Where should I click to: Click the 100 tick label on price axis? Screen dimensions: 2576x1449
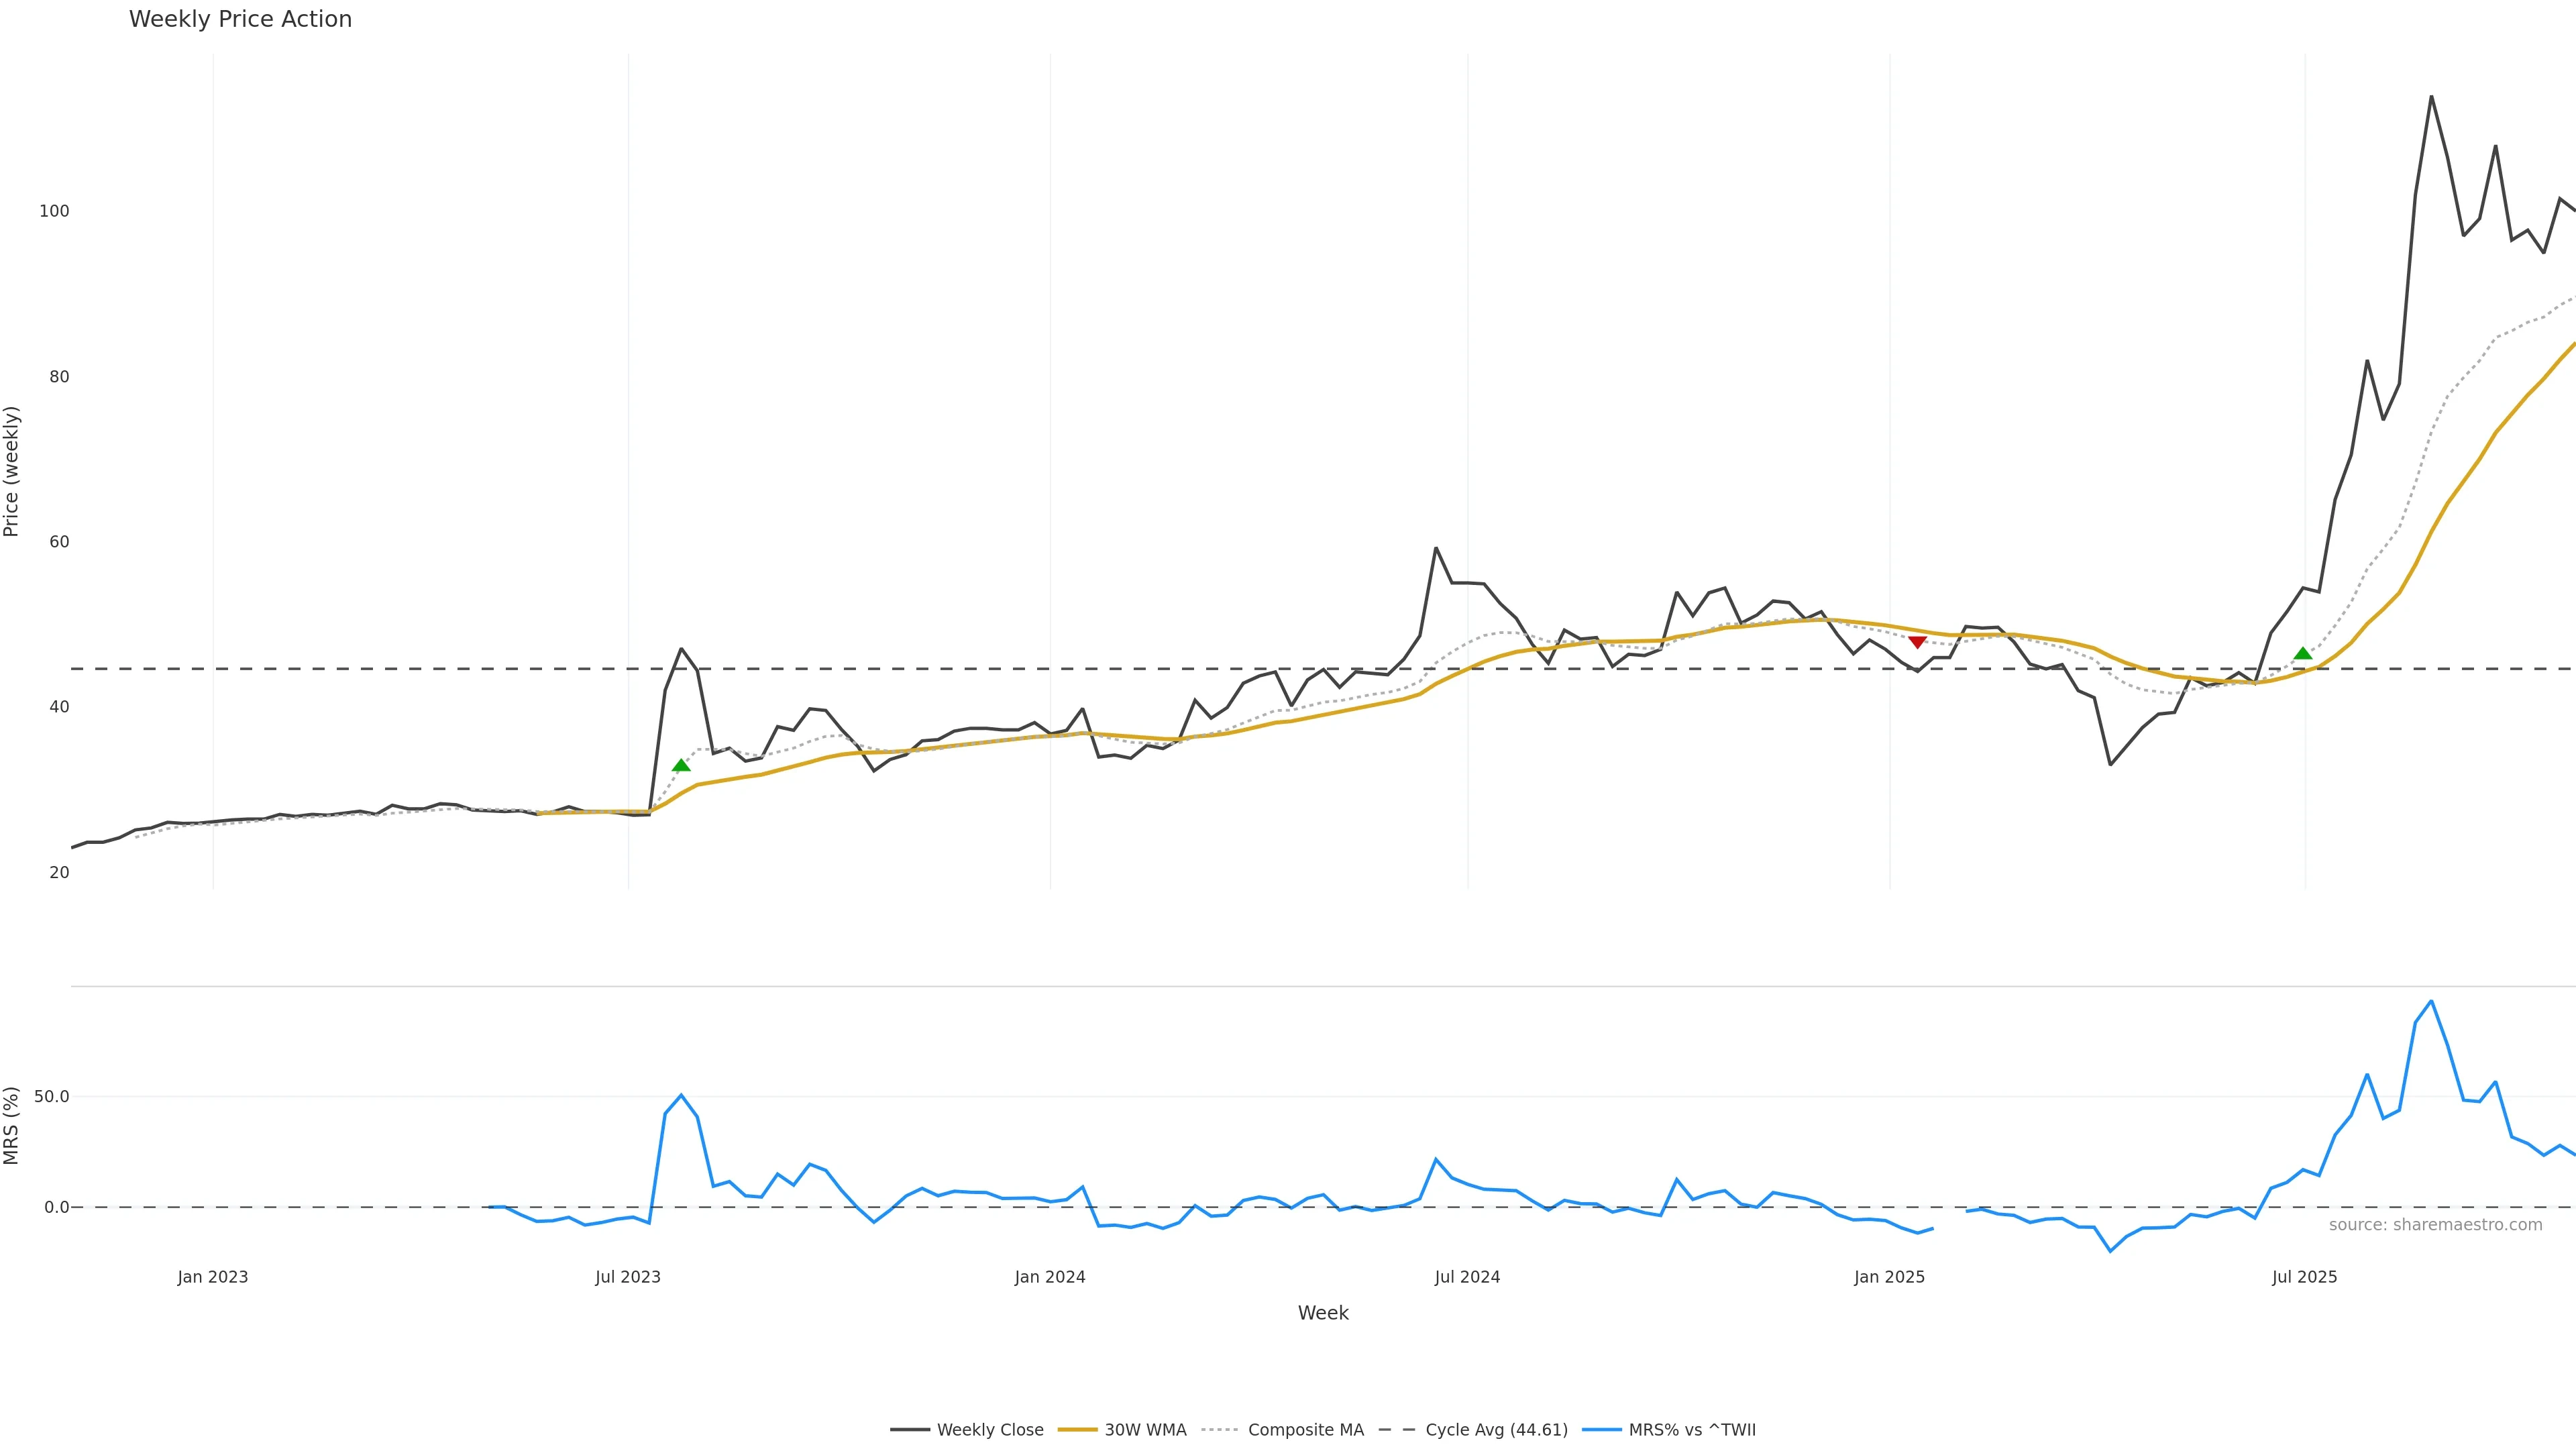(54, 211)
